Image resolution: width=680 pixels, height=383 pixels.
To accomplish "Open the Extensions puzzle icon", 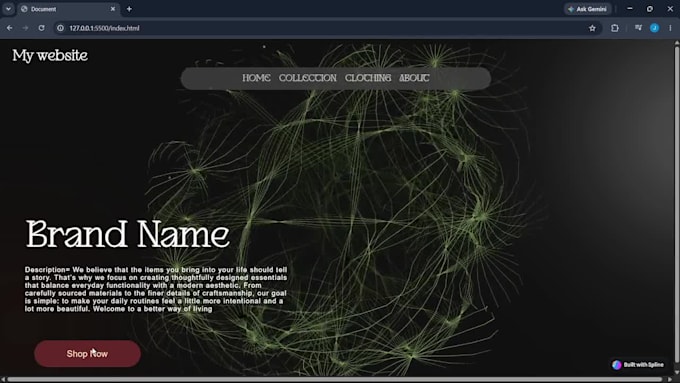I will 615,28.
